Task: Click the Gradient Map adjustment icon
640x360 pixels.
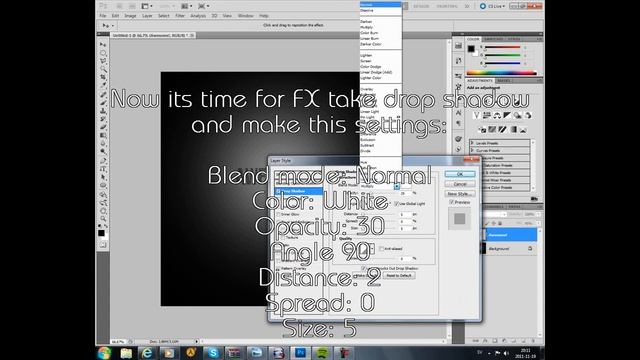Action: click(513, 130)
